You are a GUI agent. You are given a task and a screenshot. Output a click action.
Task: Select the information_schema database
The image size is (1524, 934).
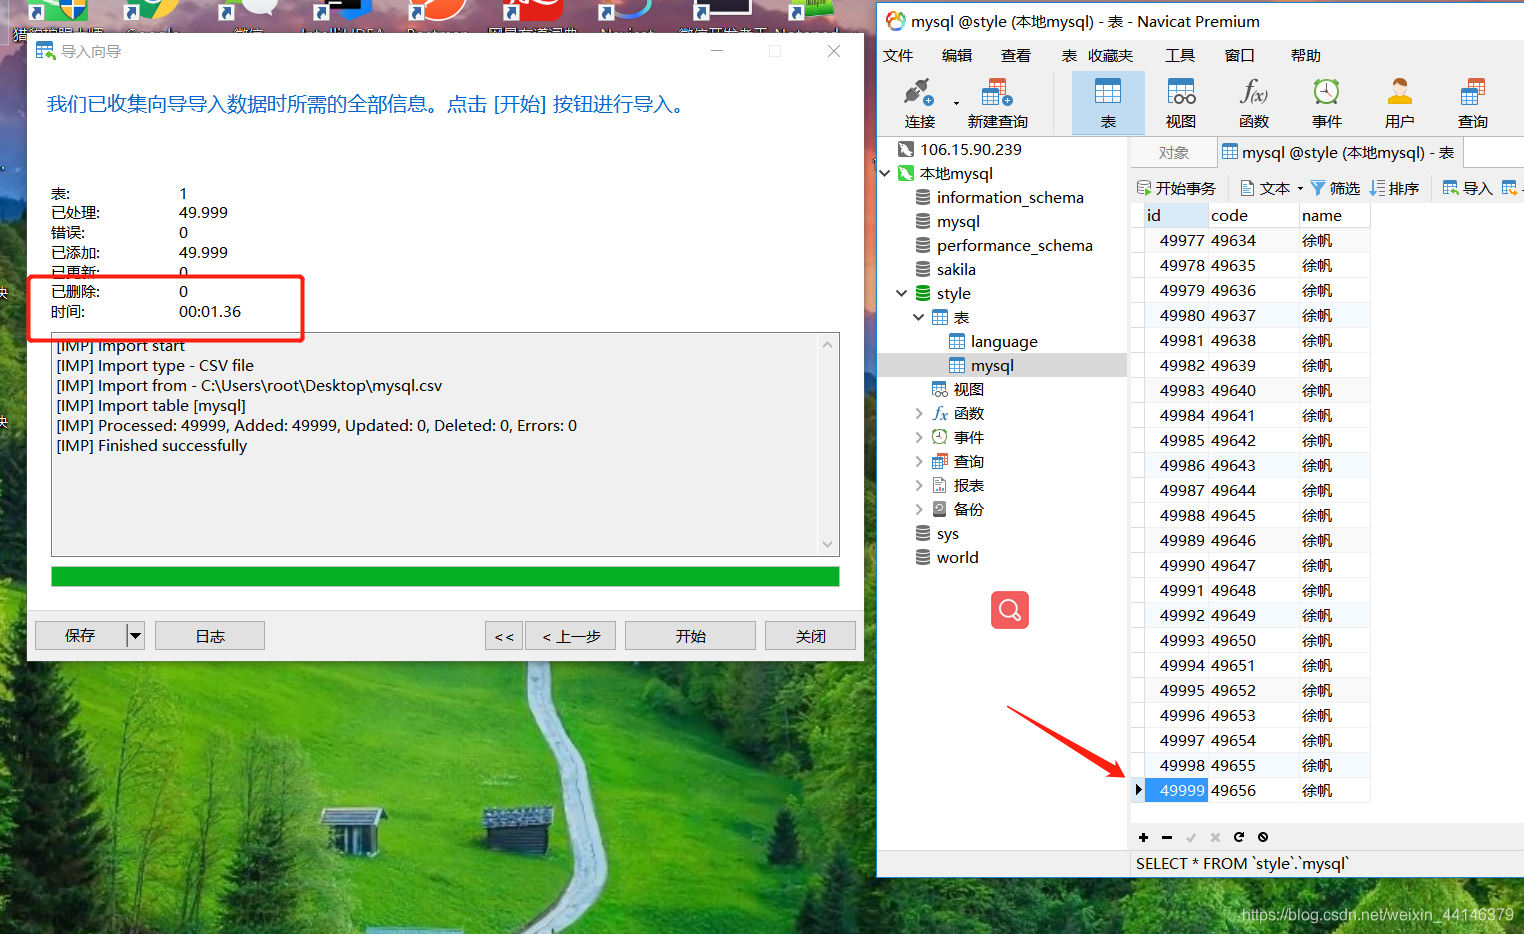tap(1010, 197)
